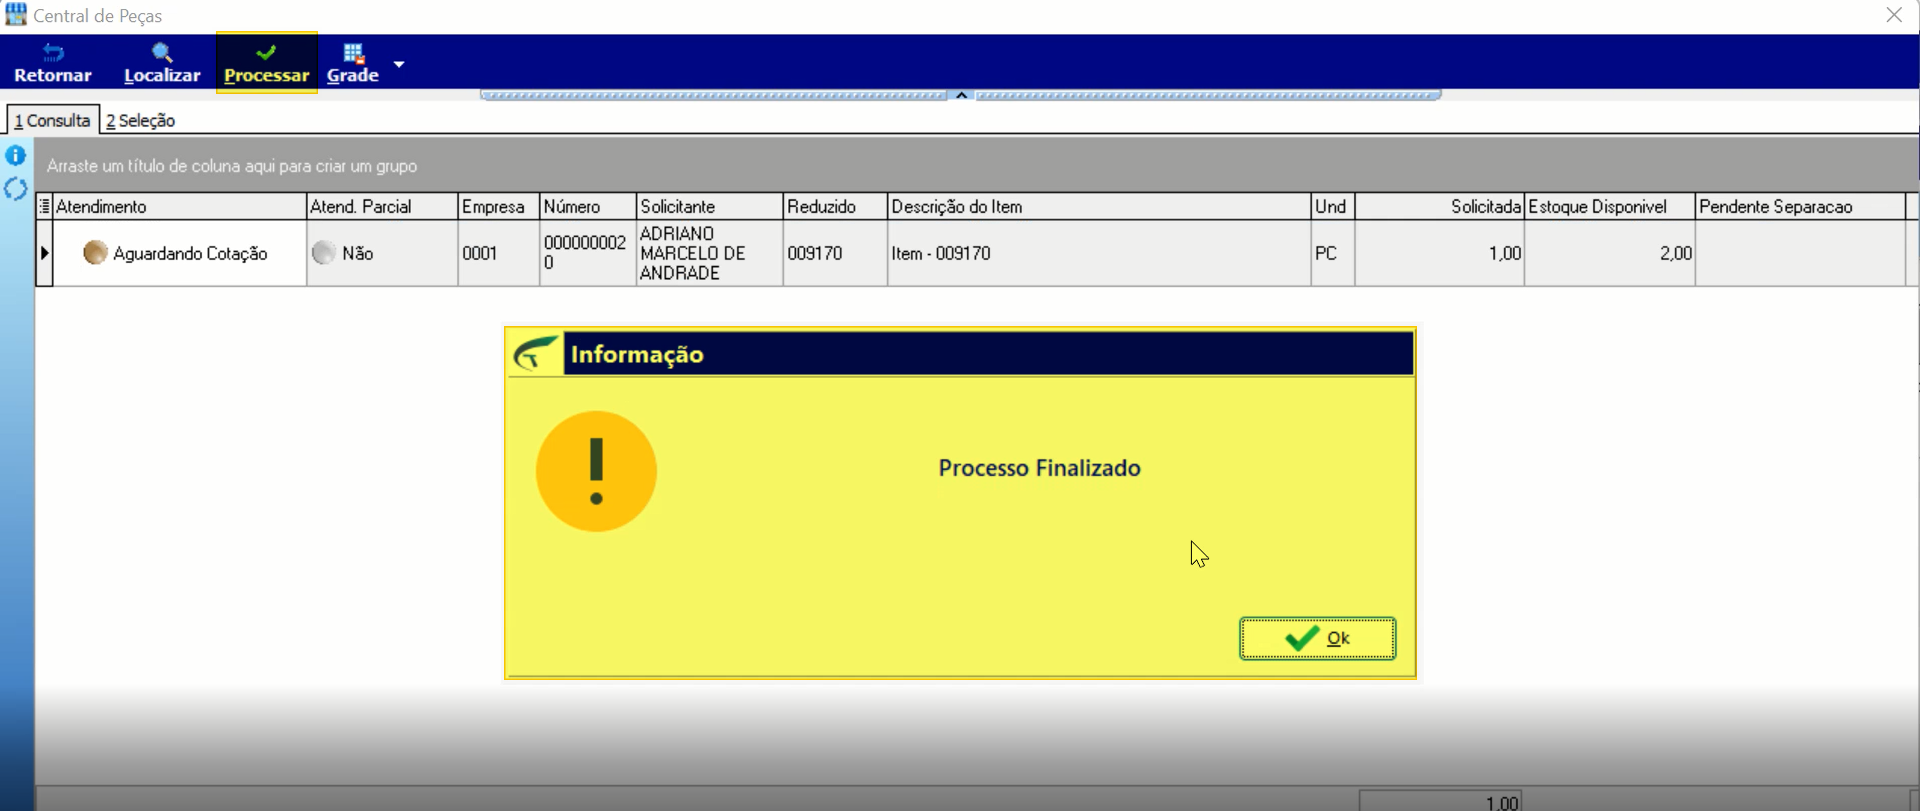This screenshot has width=1920, height=811.
Task: Switch to the 2 Seleção tab
Action: (x=141, y=120)
